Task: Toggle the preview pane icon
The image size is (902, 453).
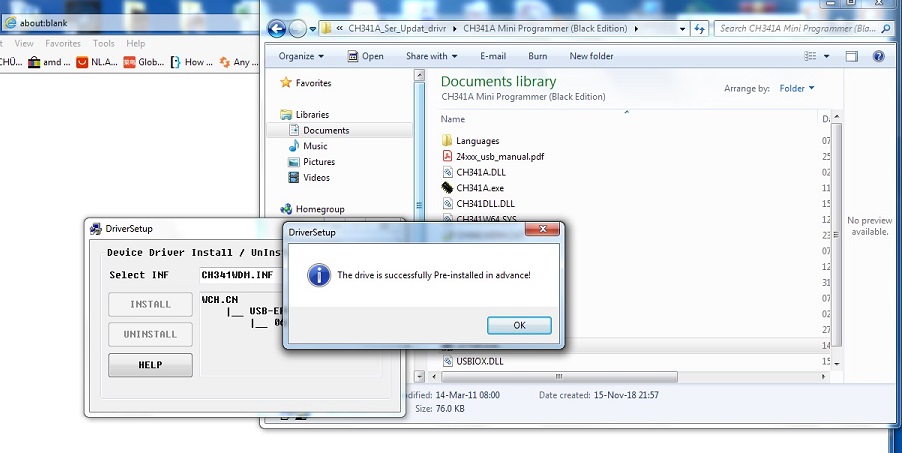Action: click(x=851, y=56)
